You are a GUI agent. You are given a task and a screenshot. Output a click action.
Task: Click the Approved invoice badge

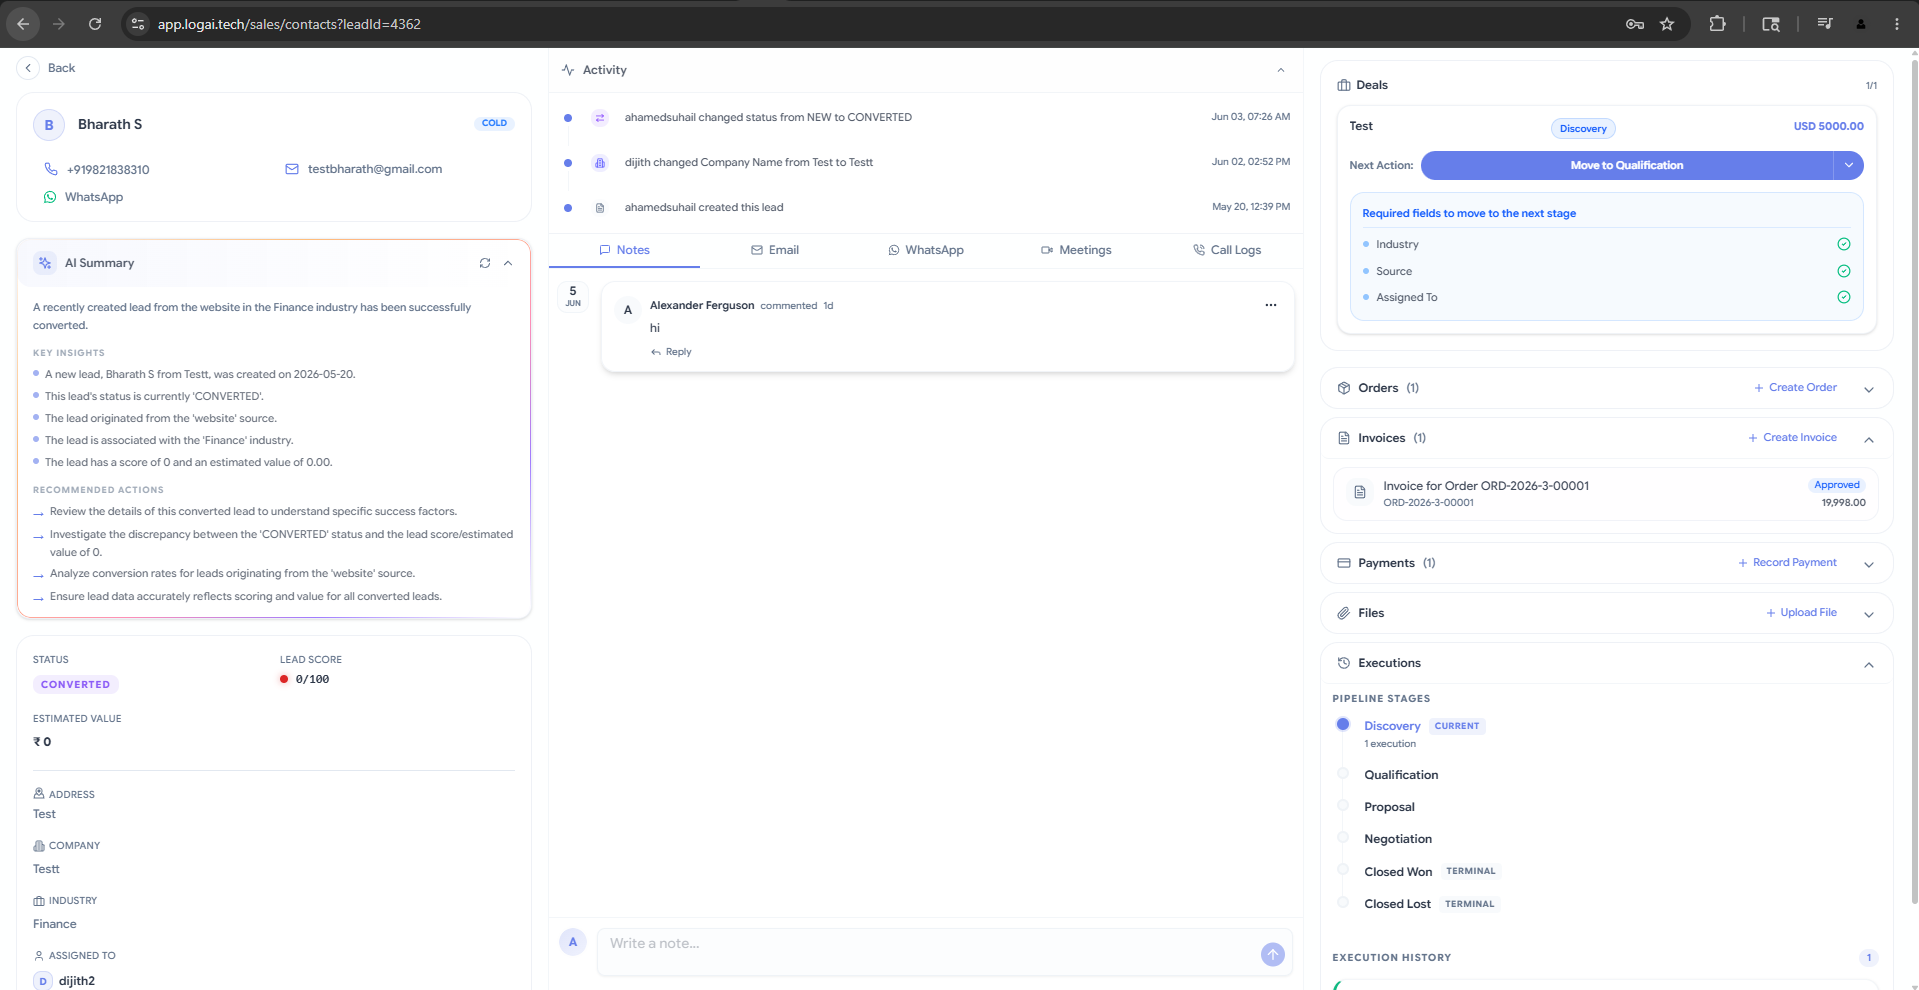(1837, 485)
